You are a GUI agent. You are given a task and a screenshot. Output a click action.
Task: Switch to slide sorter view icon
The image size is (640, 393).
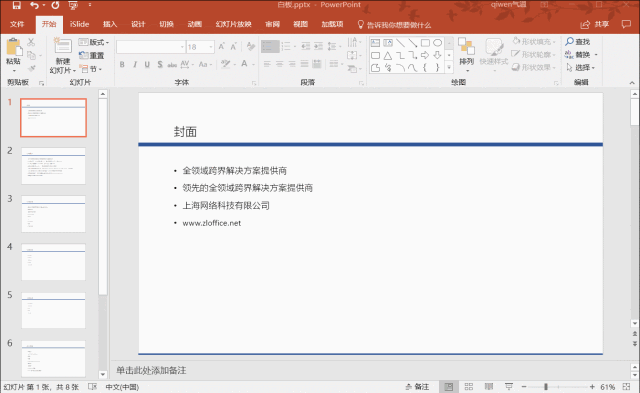[469, 386]
